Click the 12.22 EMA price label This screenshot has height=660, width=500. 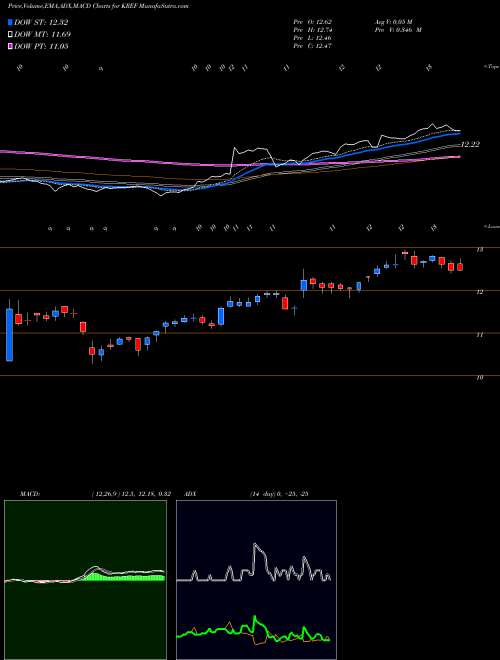click(470, 144)
